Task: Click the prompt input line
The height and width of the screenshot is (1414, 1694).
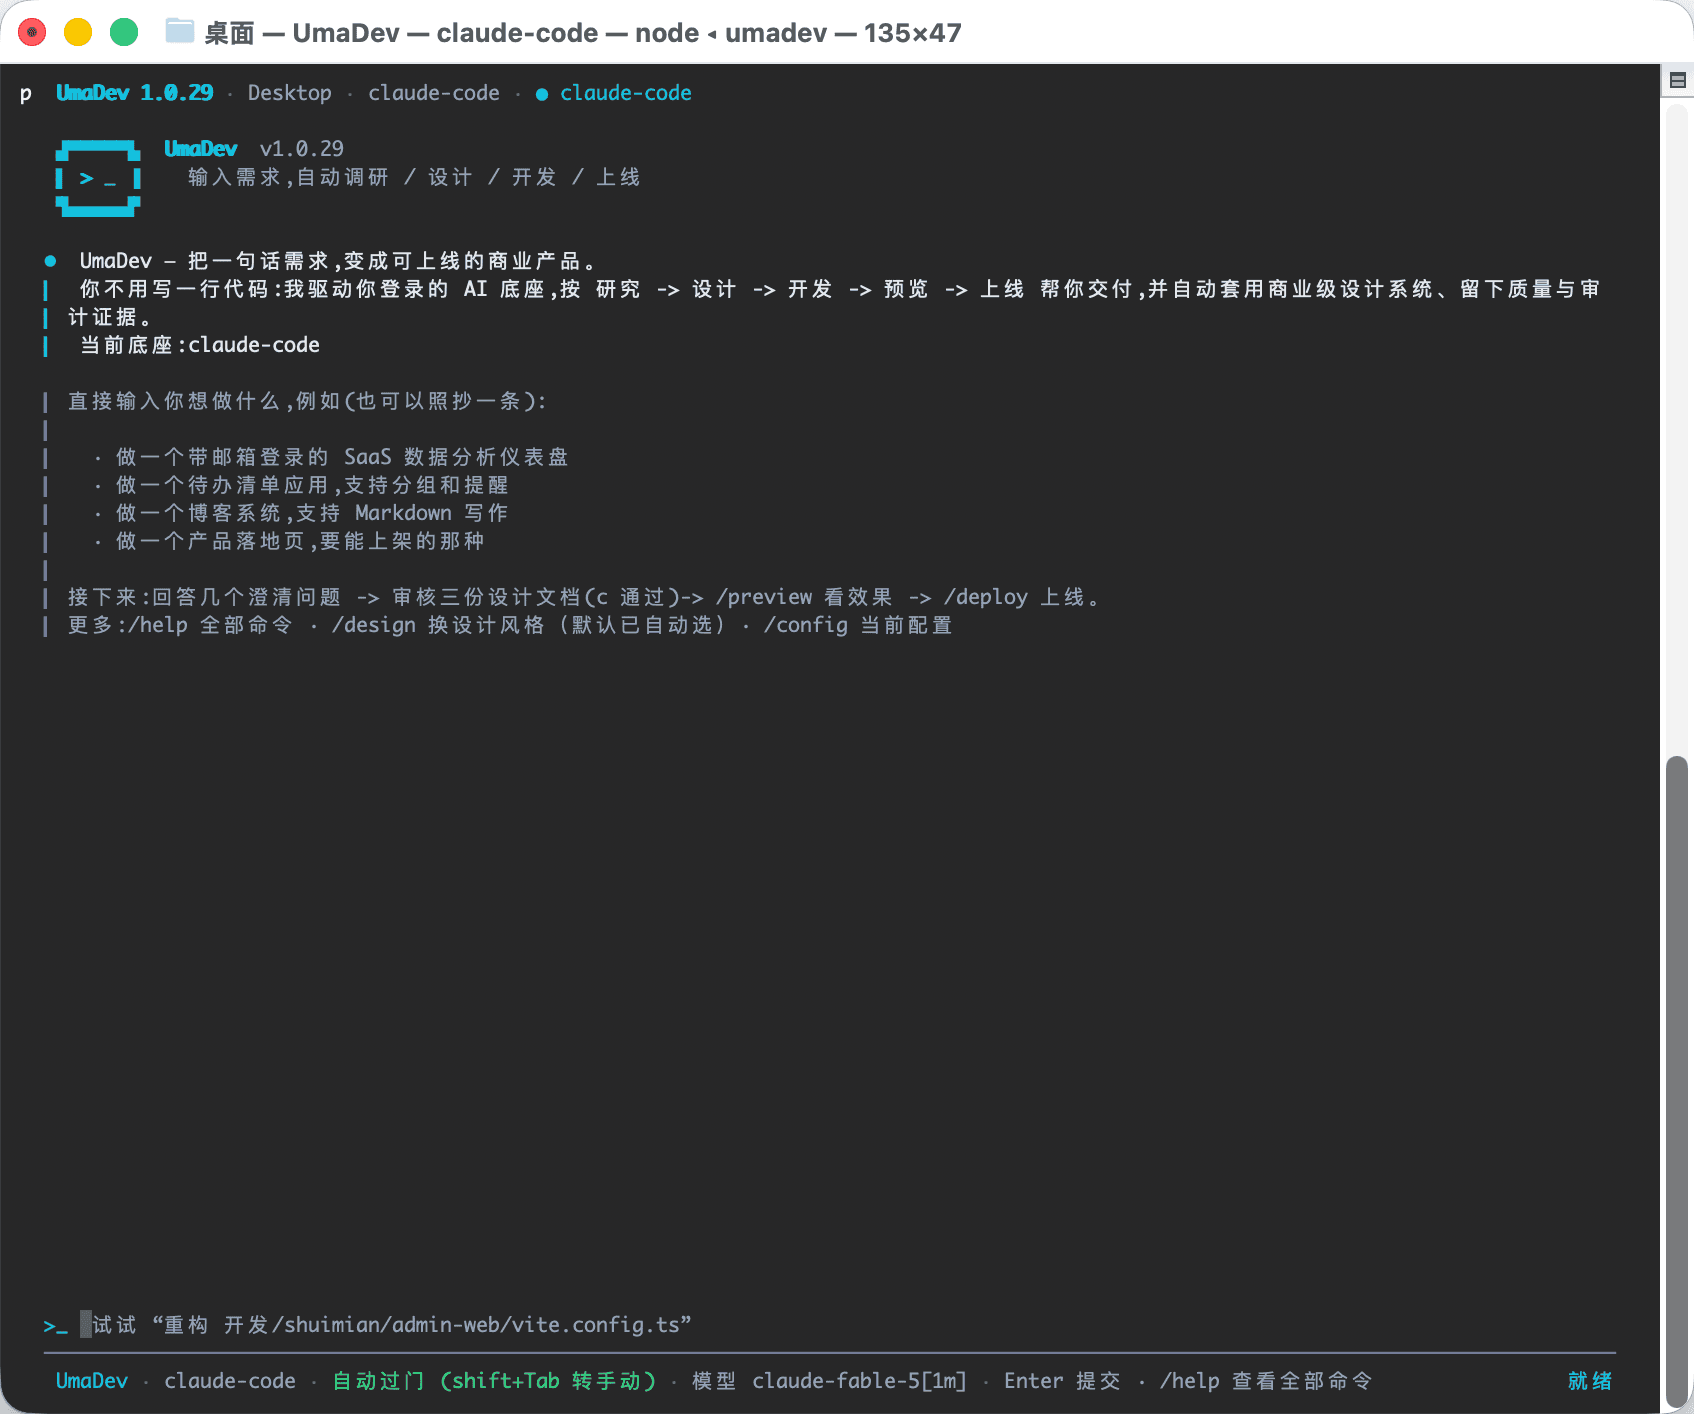Action: coord(830,1325)
